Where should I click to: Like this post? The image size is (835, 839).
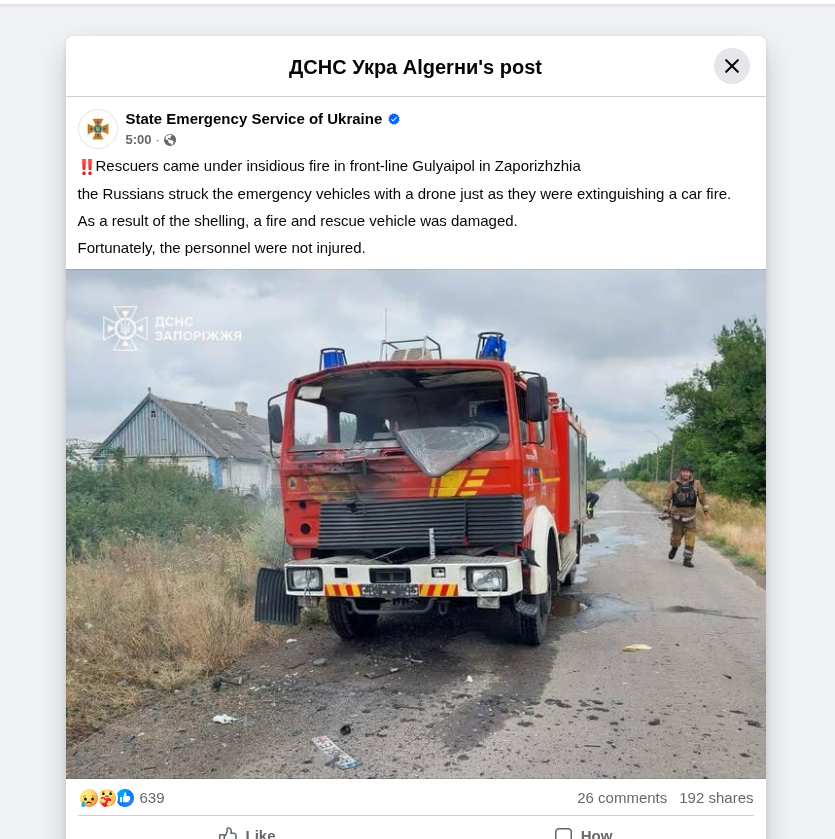(x=247, y=833)
